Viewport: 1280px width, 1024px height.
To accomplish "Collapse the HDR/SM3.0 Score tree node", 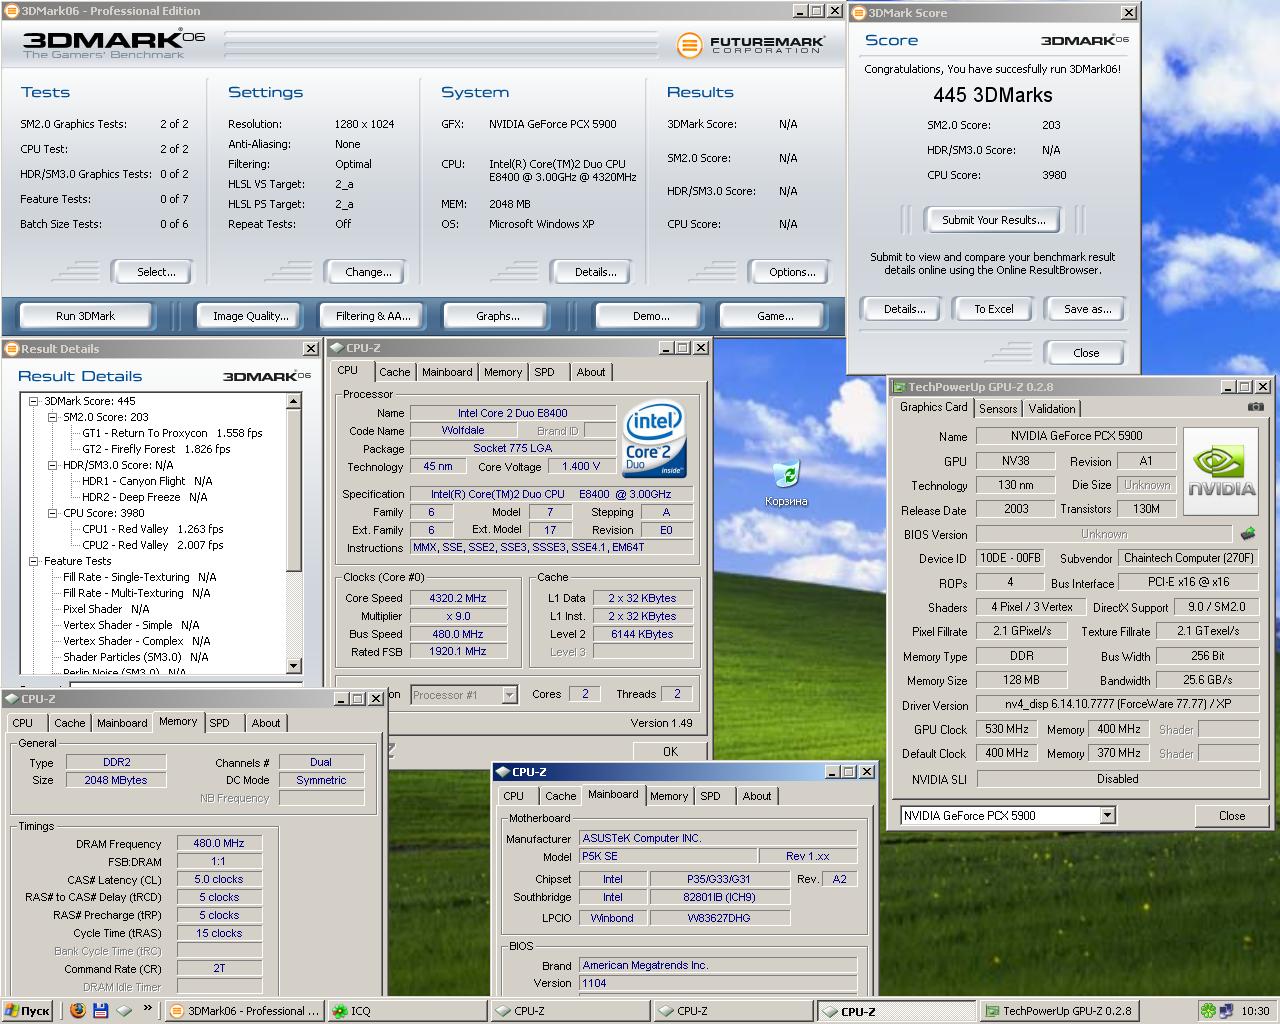I will click(x=52, y=465).
